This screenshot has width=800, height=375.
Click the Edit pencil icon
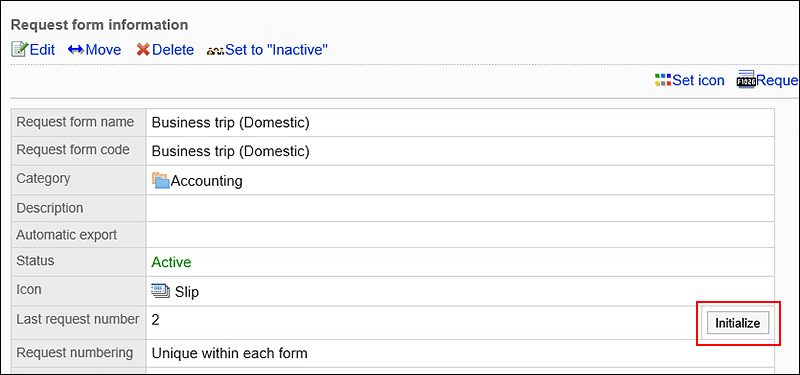coord(20,49)
